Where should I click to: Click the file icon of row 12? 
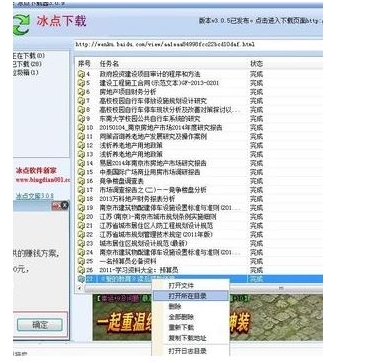(x=81, y=145)
